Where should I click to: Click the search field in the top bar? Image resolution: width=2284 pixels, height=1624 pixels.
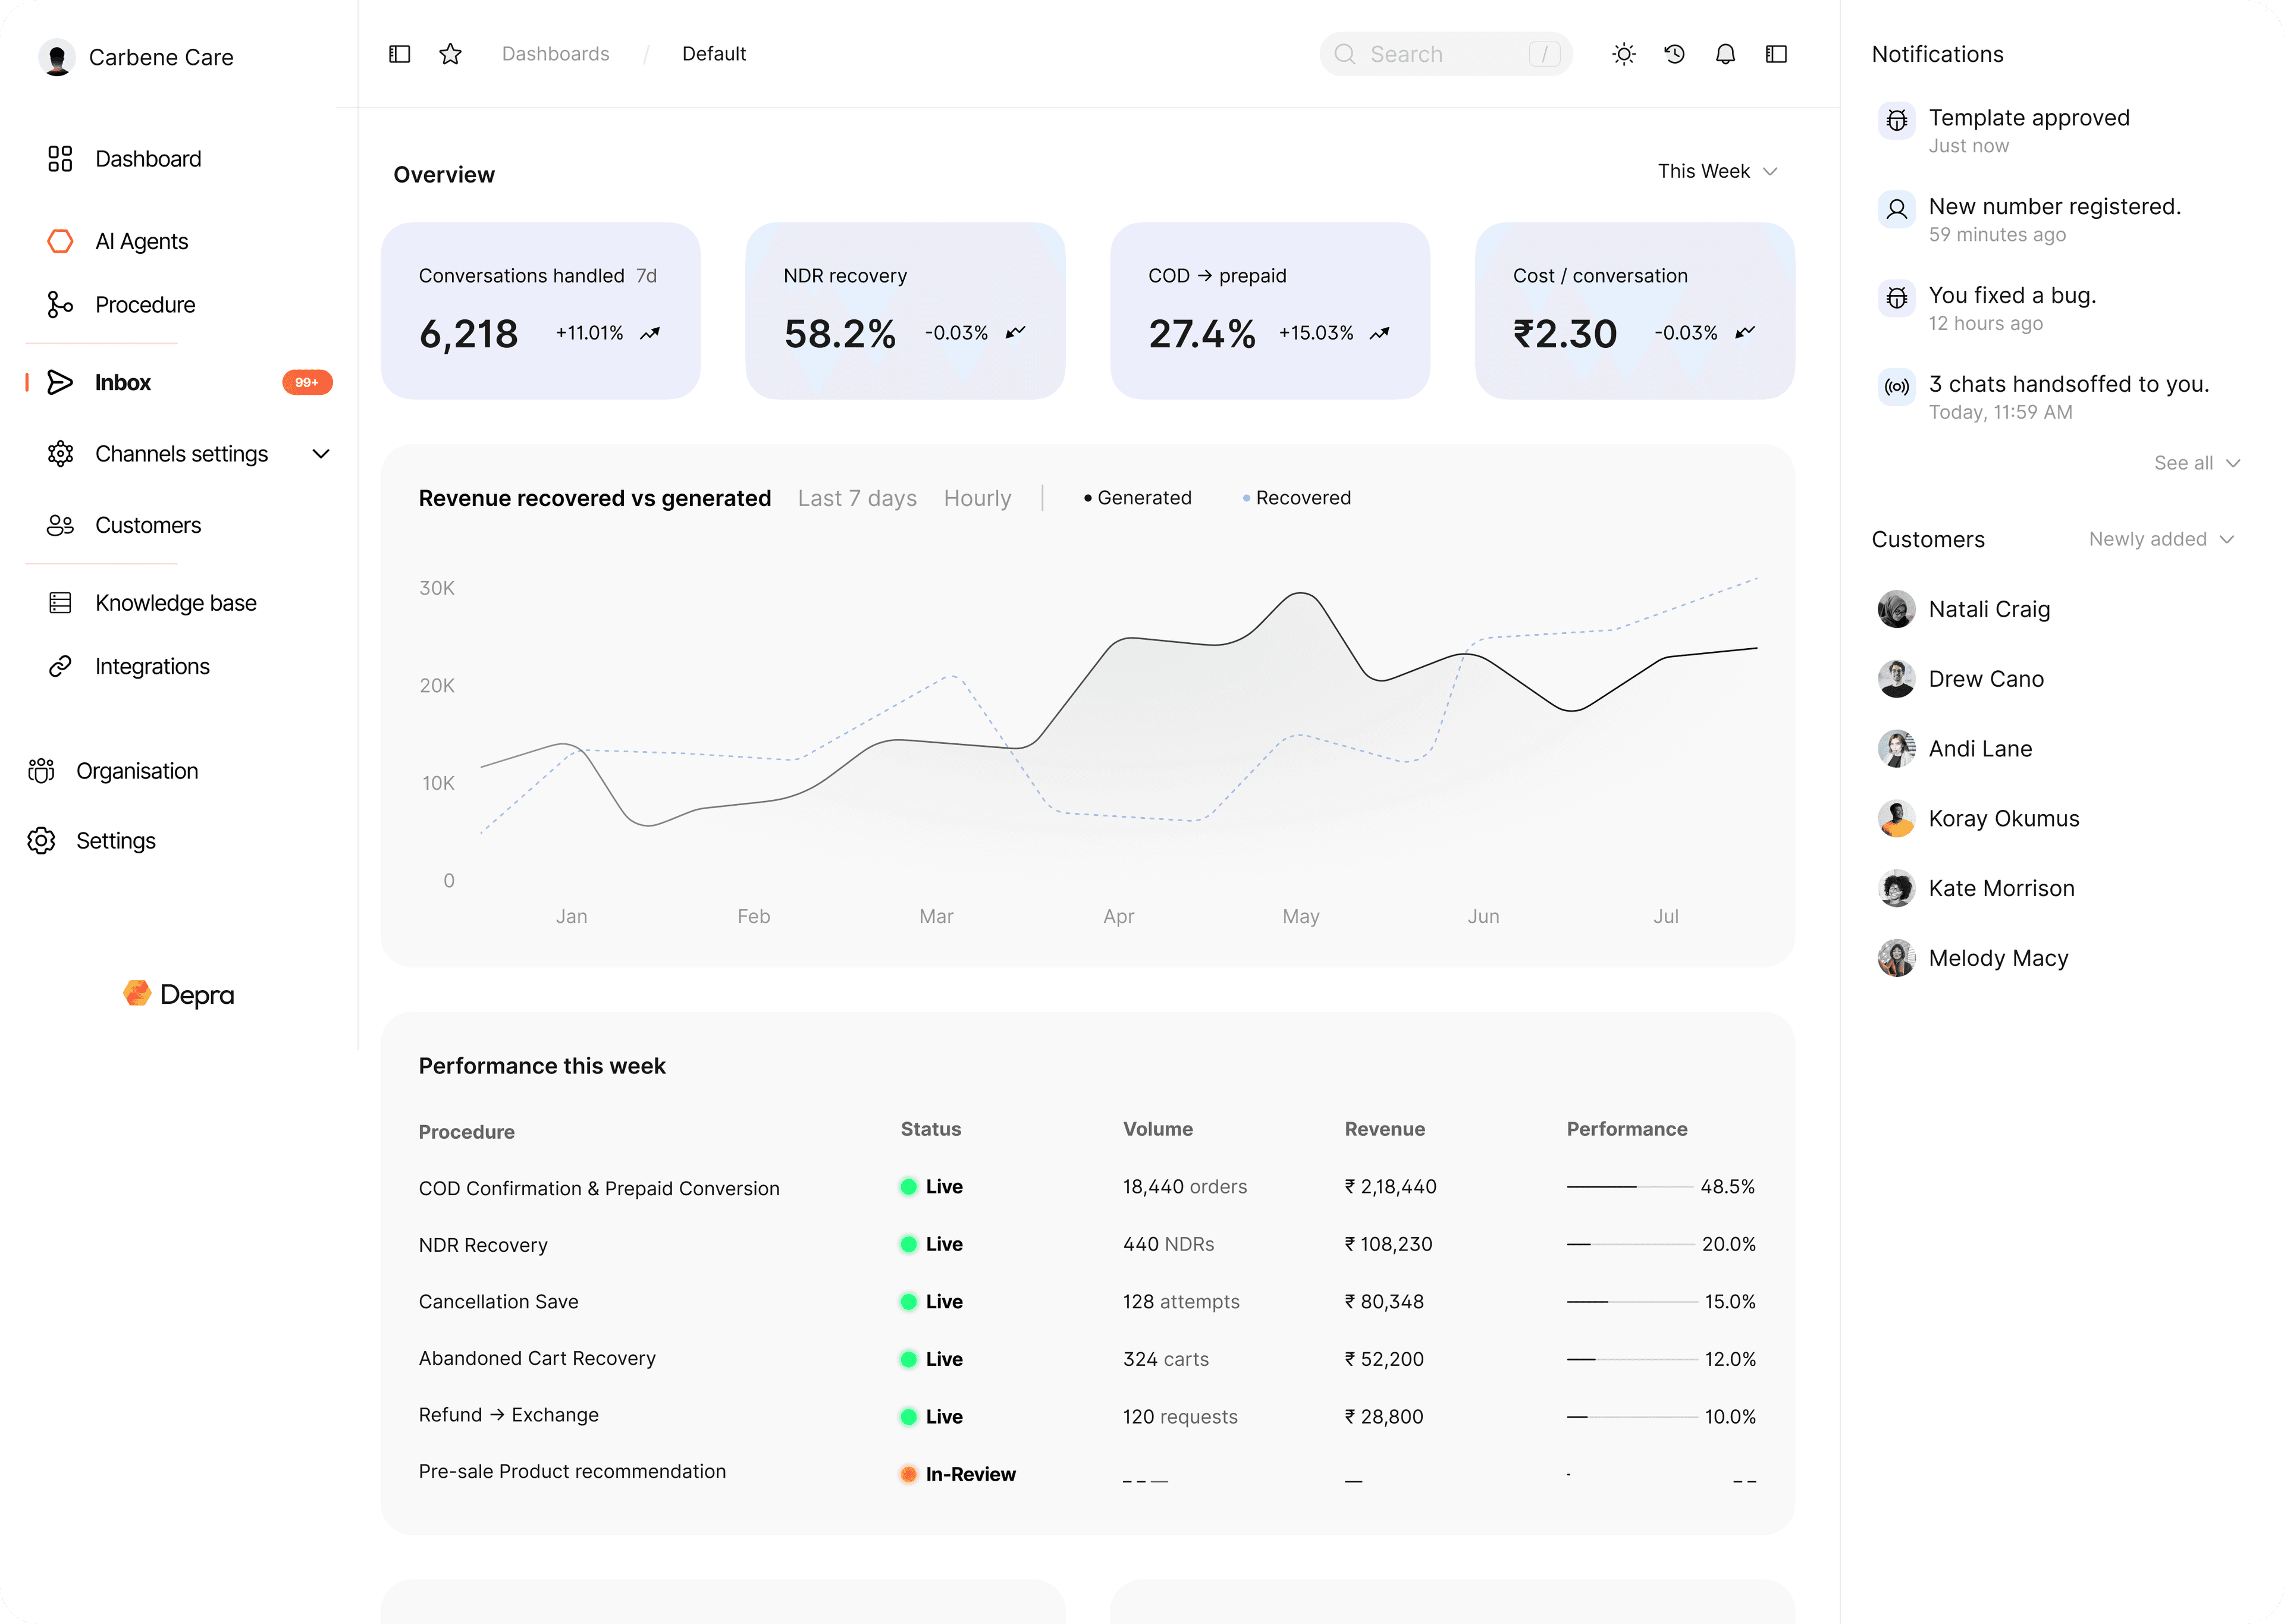pyautogui.click(x=1445, y=54)
